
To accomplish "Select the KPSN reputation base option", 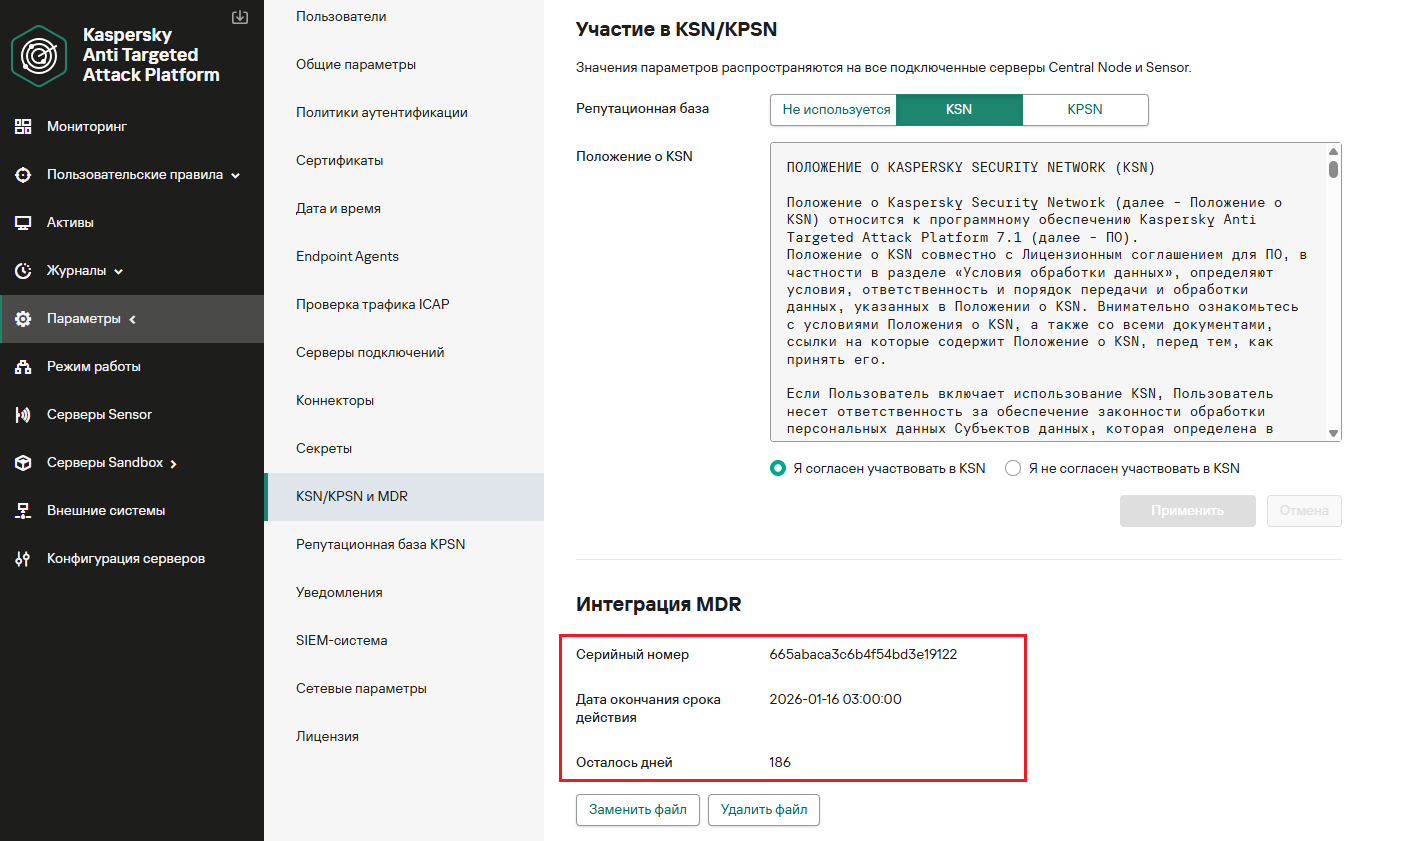I will pyautogui.click(x=1085, y=110).
